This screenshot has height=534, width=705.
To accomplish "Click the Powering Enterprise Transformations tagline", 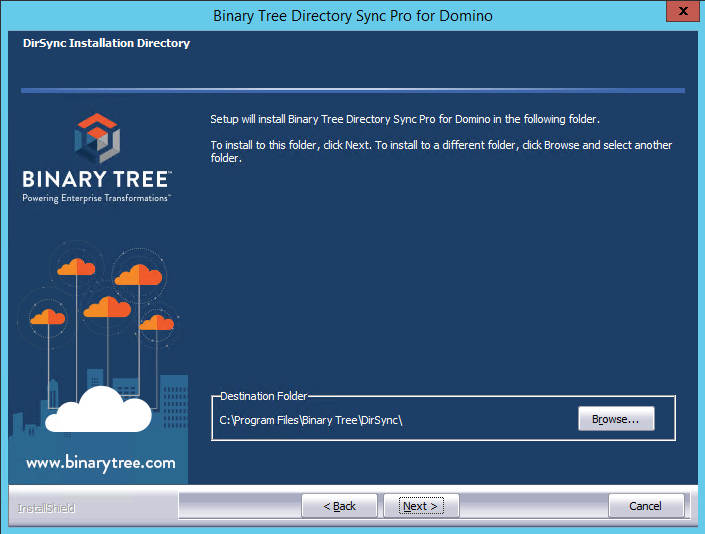I will click(97, 198).
